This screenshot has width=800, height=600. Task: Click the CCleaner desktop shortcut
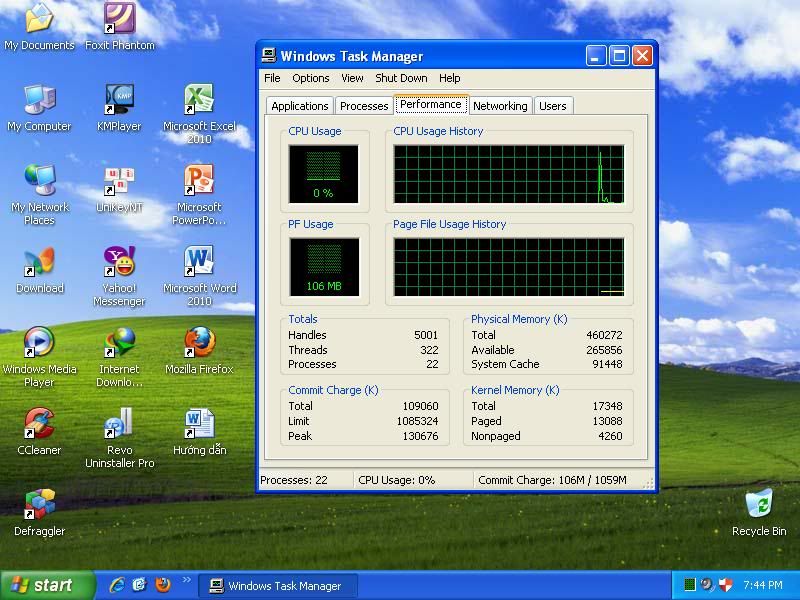39,432
